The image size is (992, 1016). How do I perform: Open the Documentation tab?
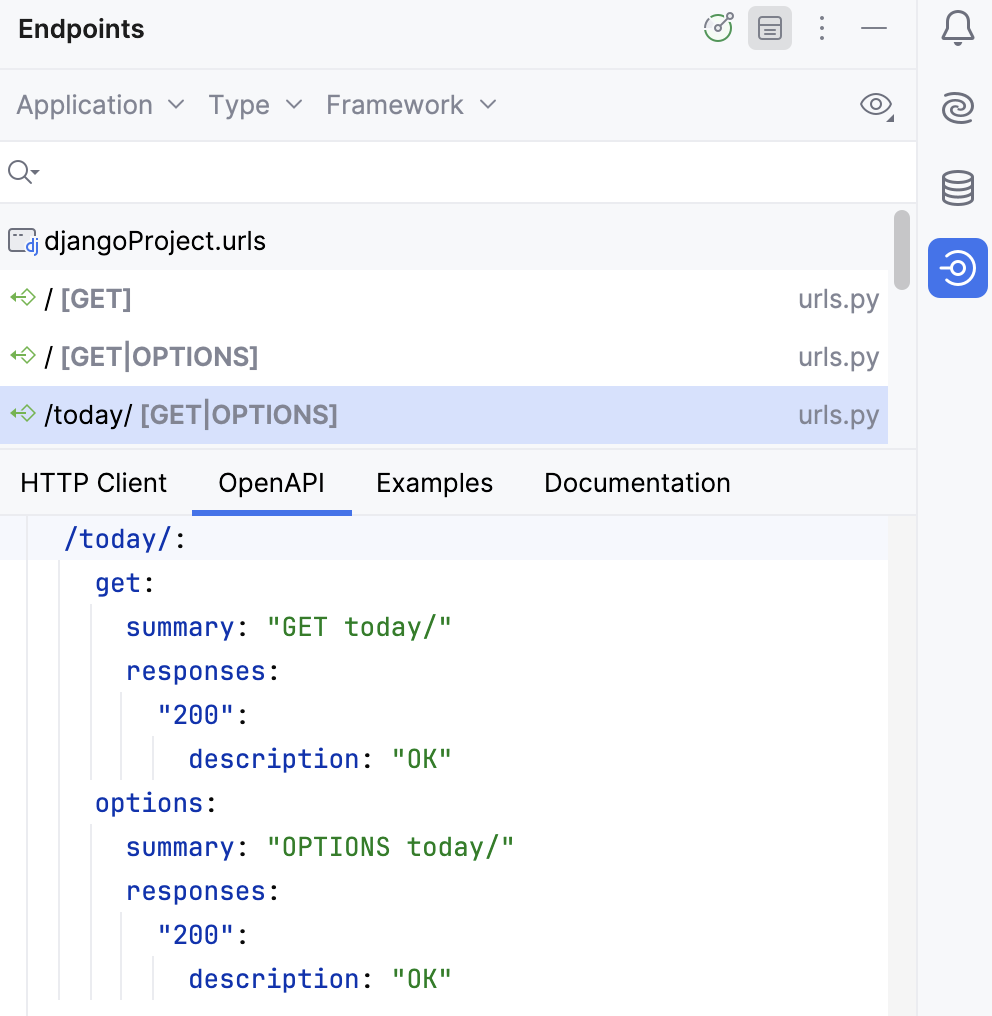coord(637,483)
